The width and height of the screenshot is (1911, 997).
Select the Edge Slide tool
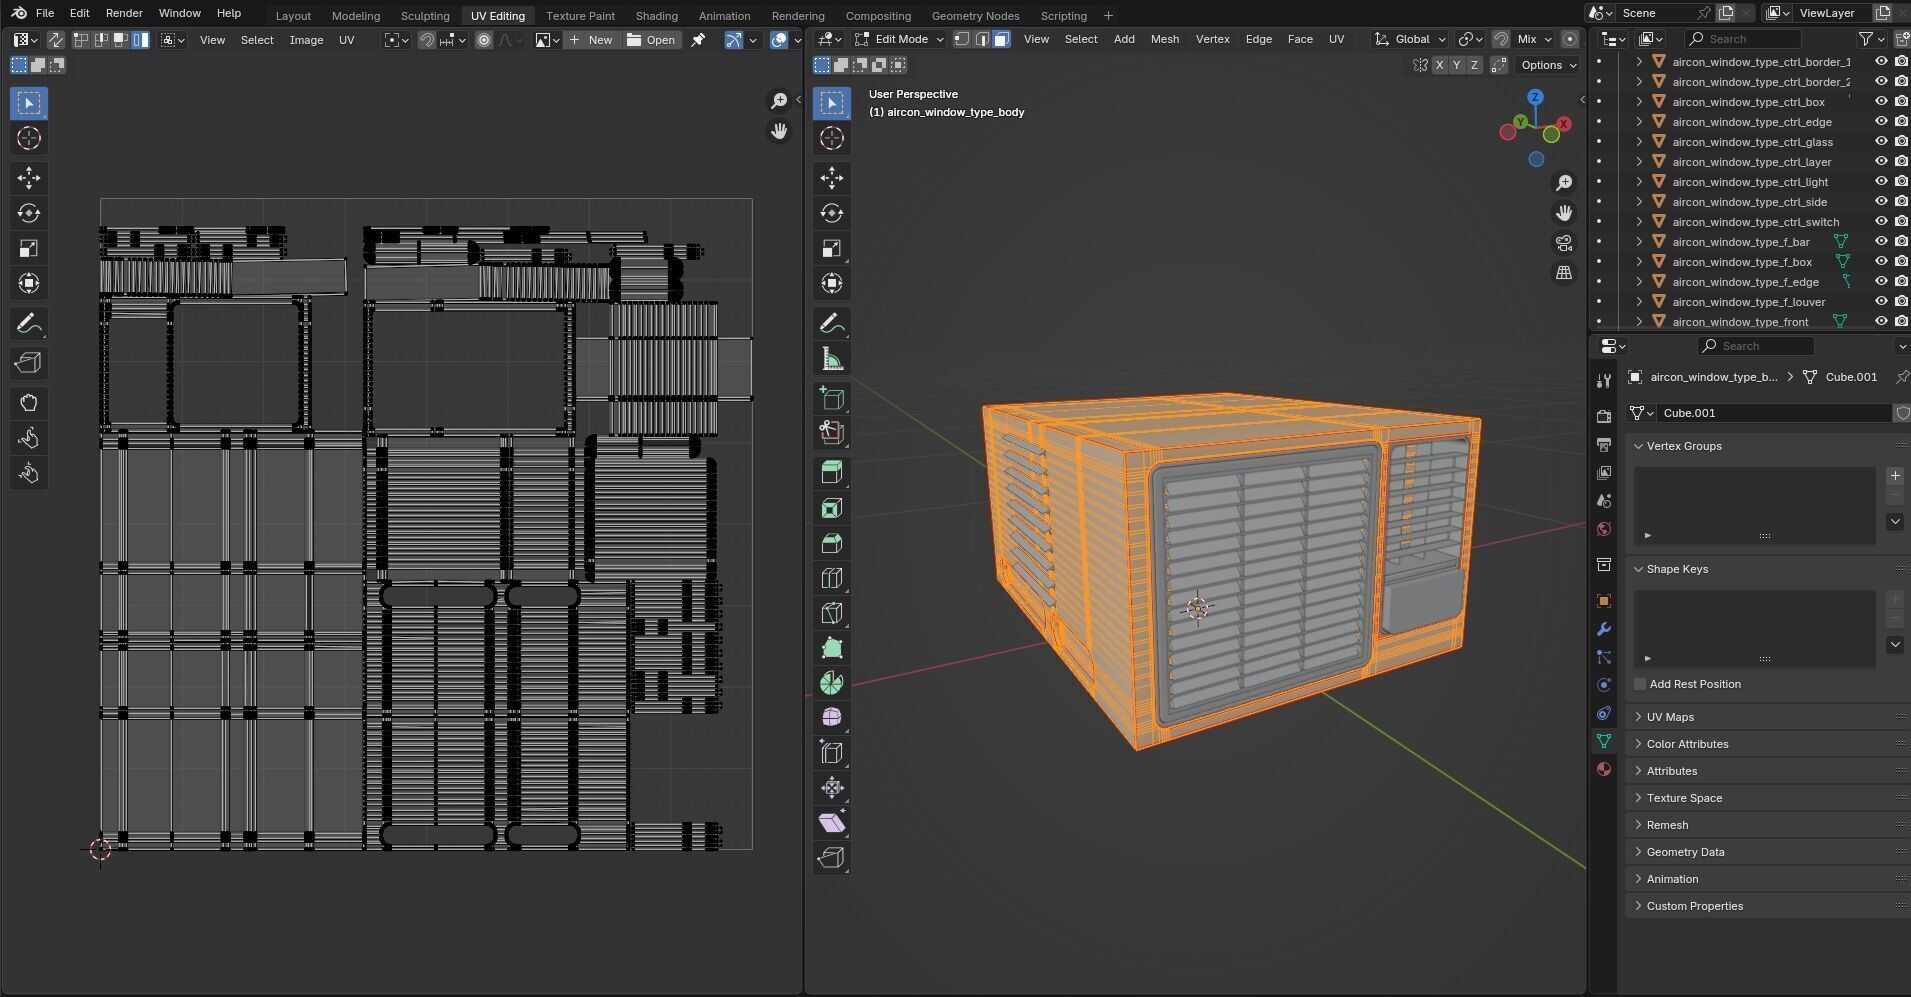coord(832,753)
